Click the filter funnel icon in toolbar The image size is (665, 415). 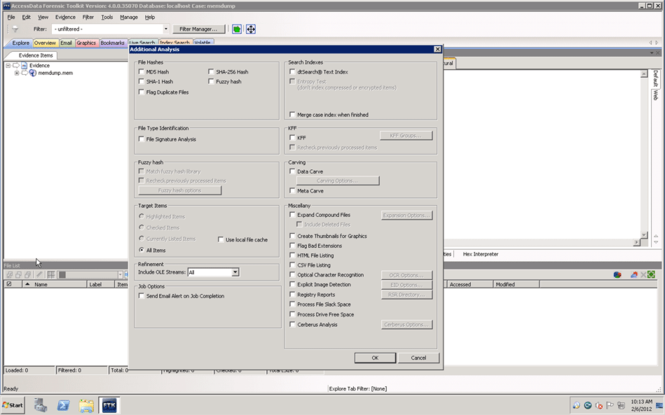click(x=15, y=29)
